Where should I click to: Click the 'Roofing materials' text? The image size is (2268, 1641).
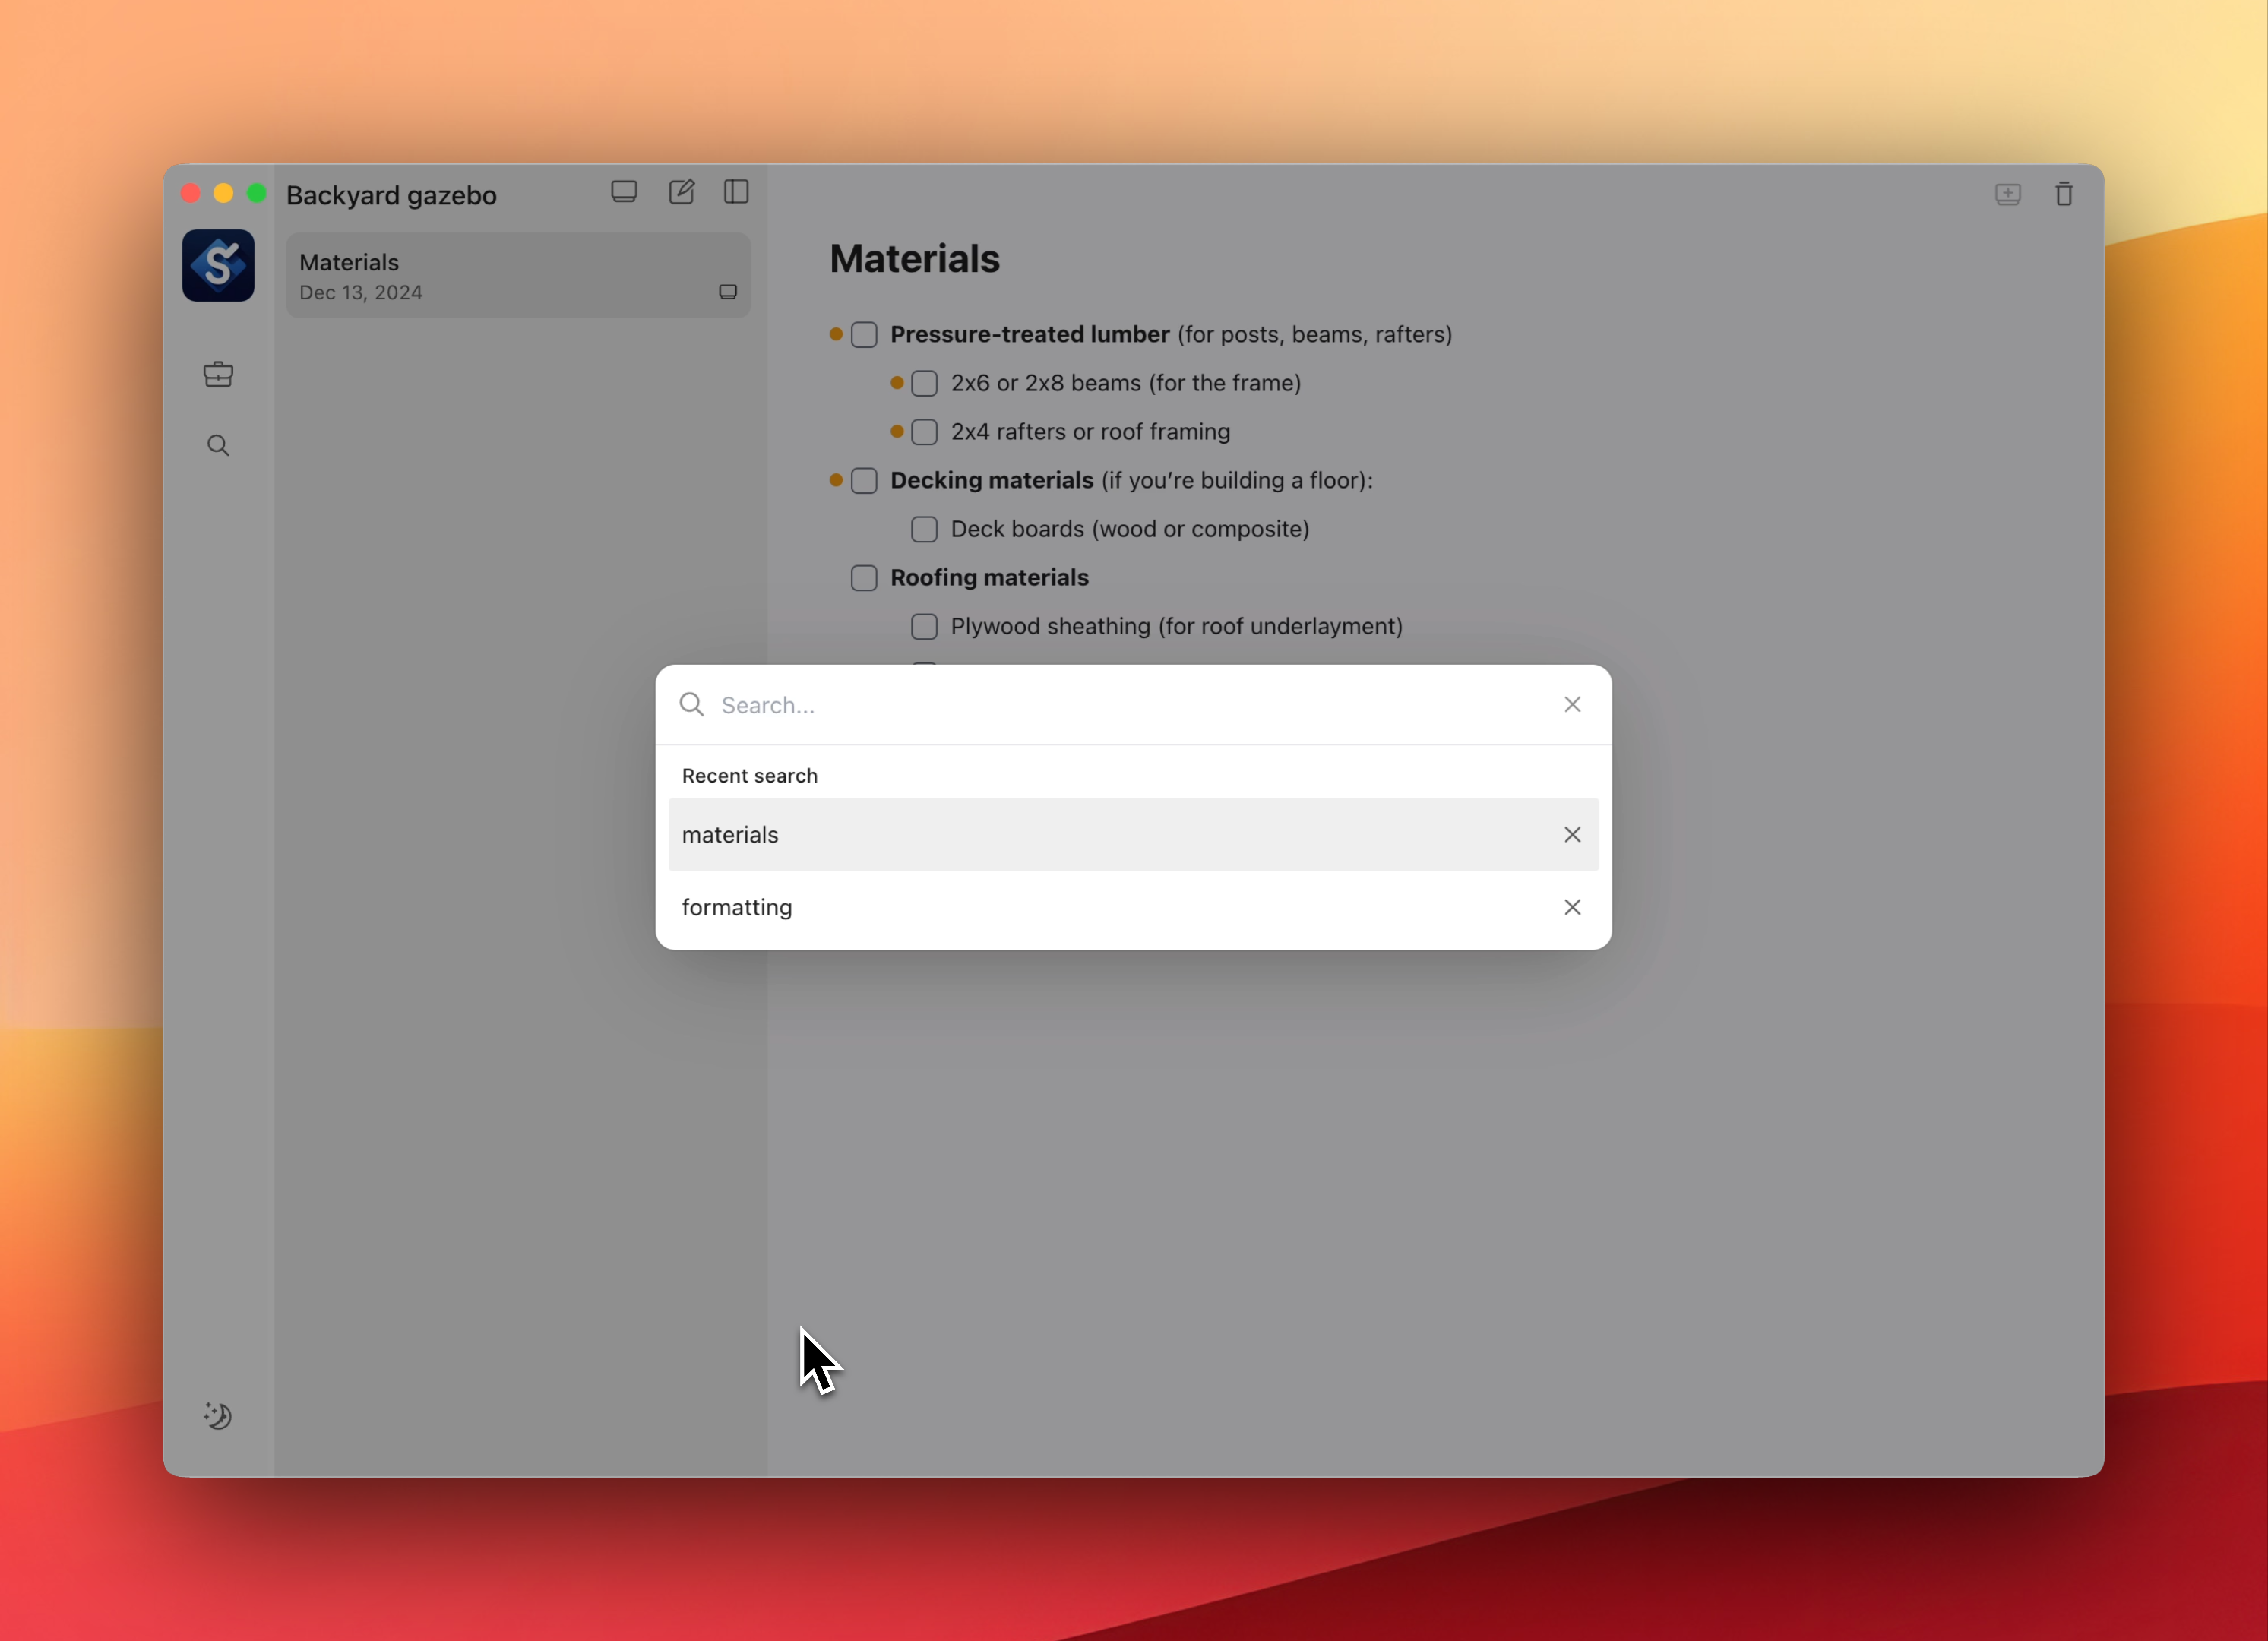[989, 578]
